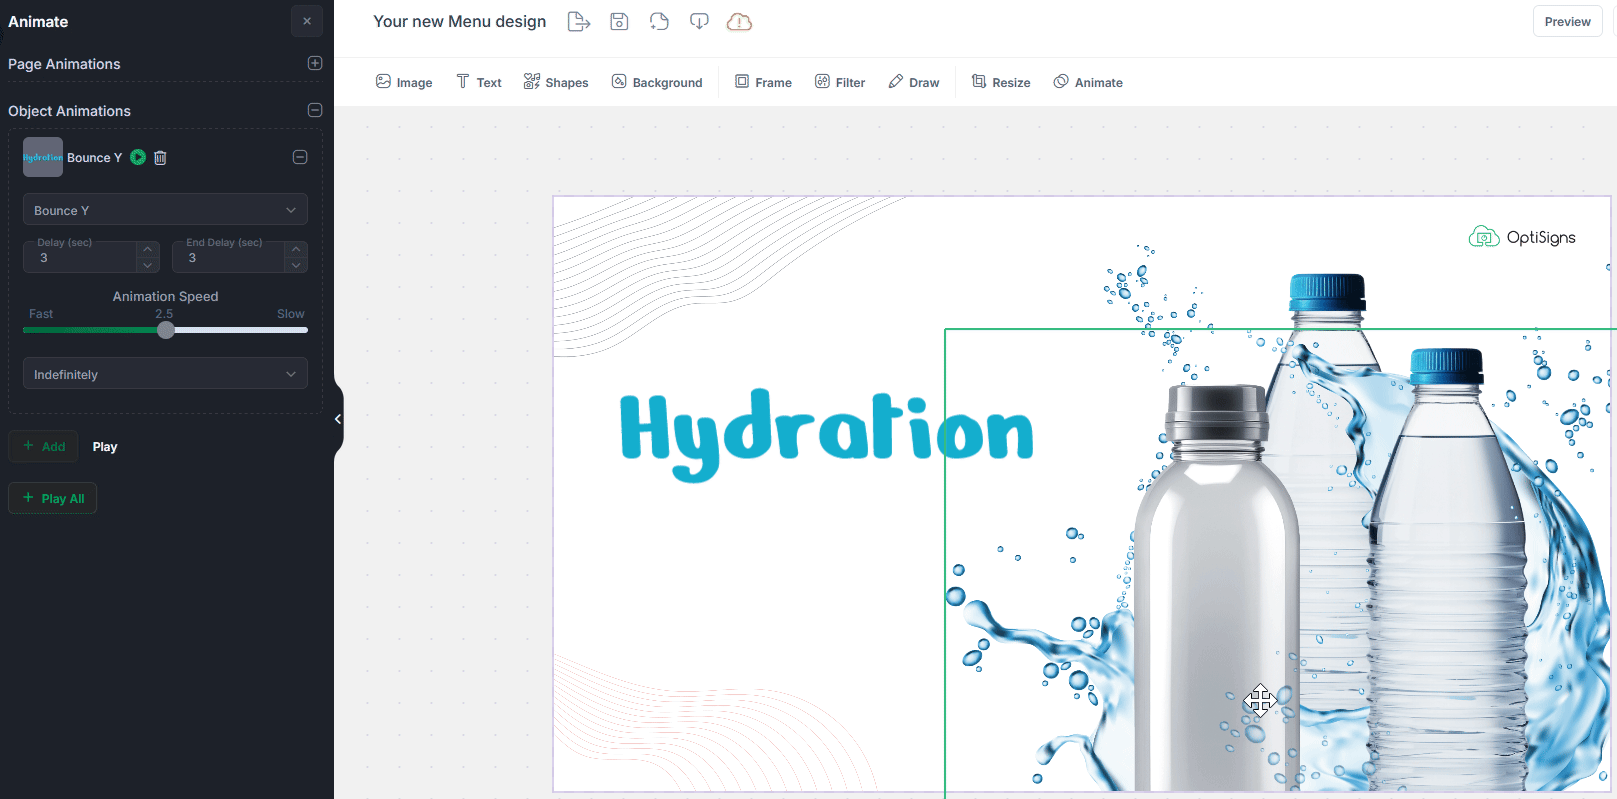This screenshot has height=799, width=1617.
Task: Click the End Delay (sec) input field
Action: (x=228, y=257)
